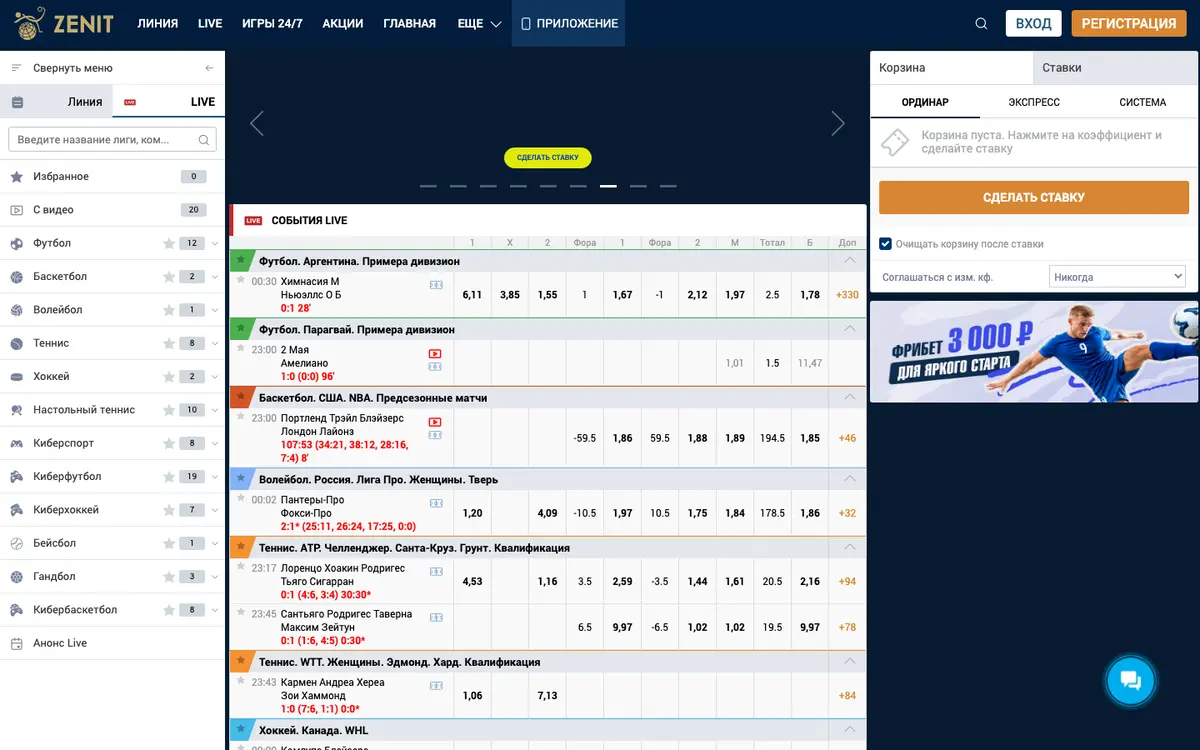This screenshot has width=1200, height=750.
Task: Open the 'Никогда' odds change dropdown
Action: click(1117, 277)
